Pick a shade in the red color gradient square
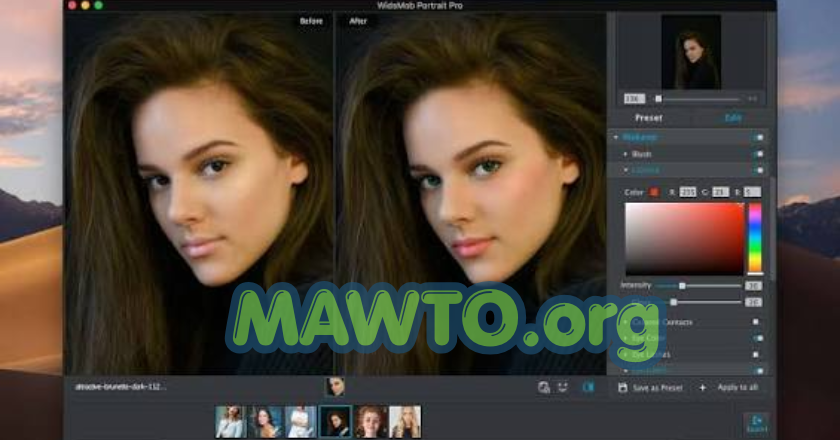 click(685, 239)
